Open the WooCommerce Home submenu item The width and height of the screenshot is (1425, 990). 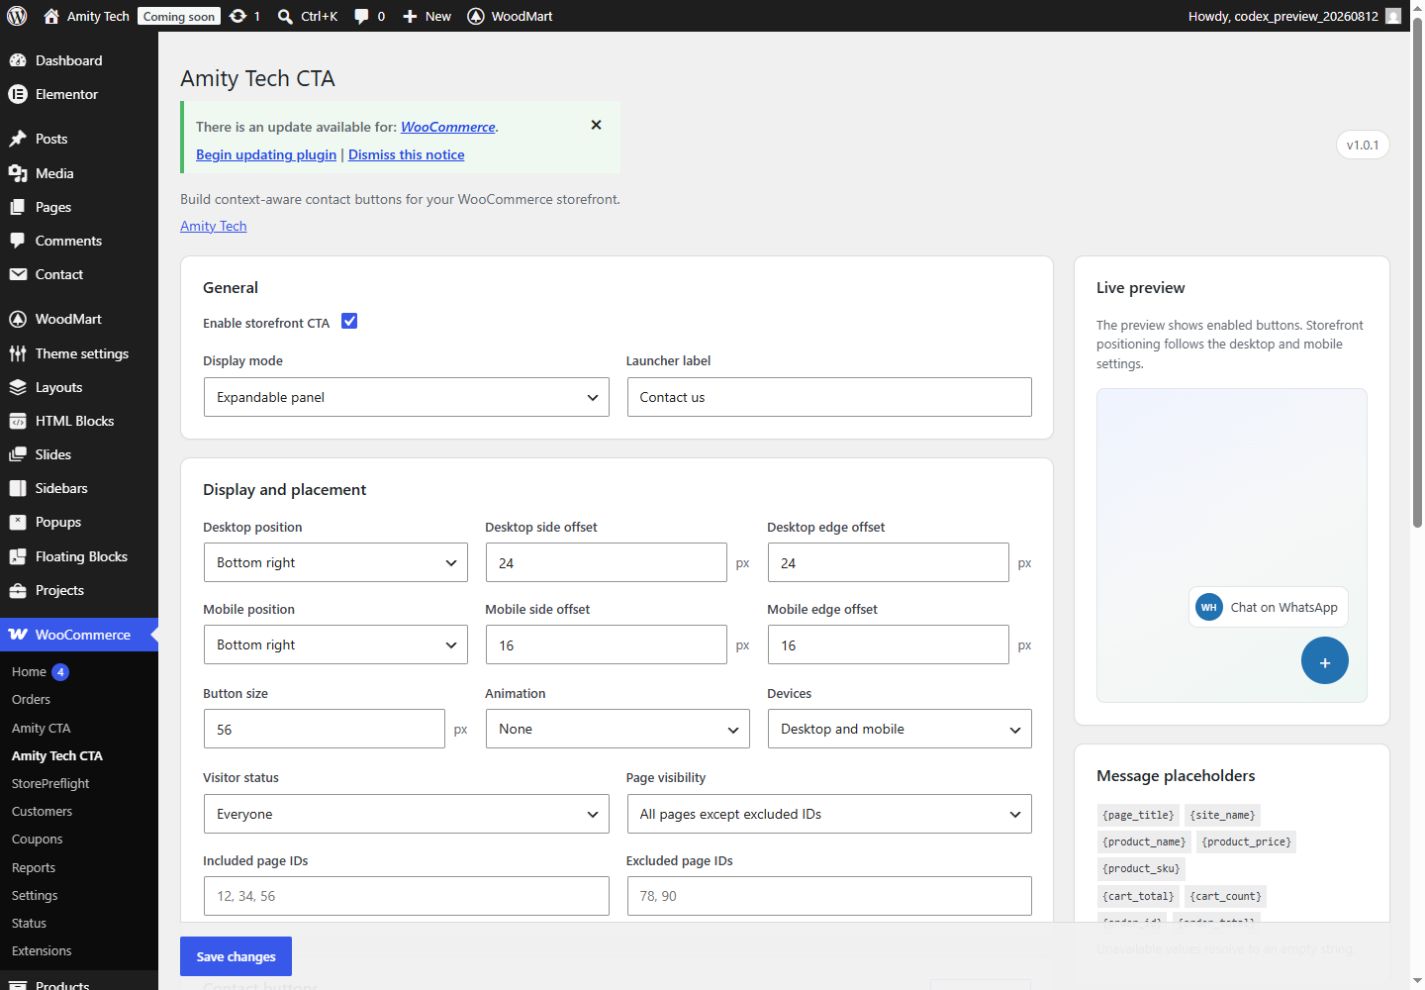click(x=29, y=672)
